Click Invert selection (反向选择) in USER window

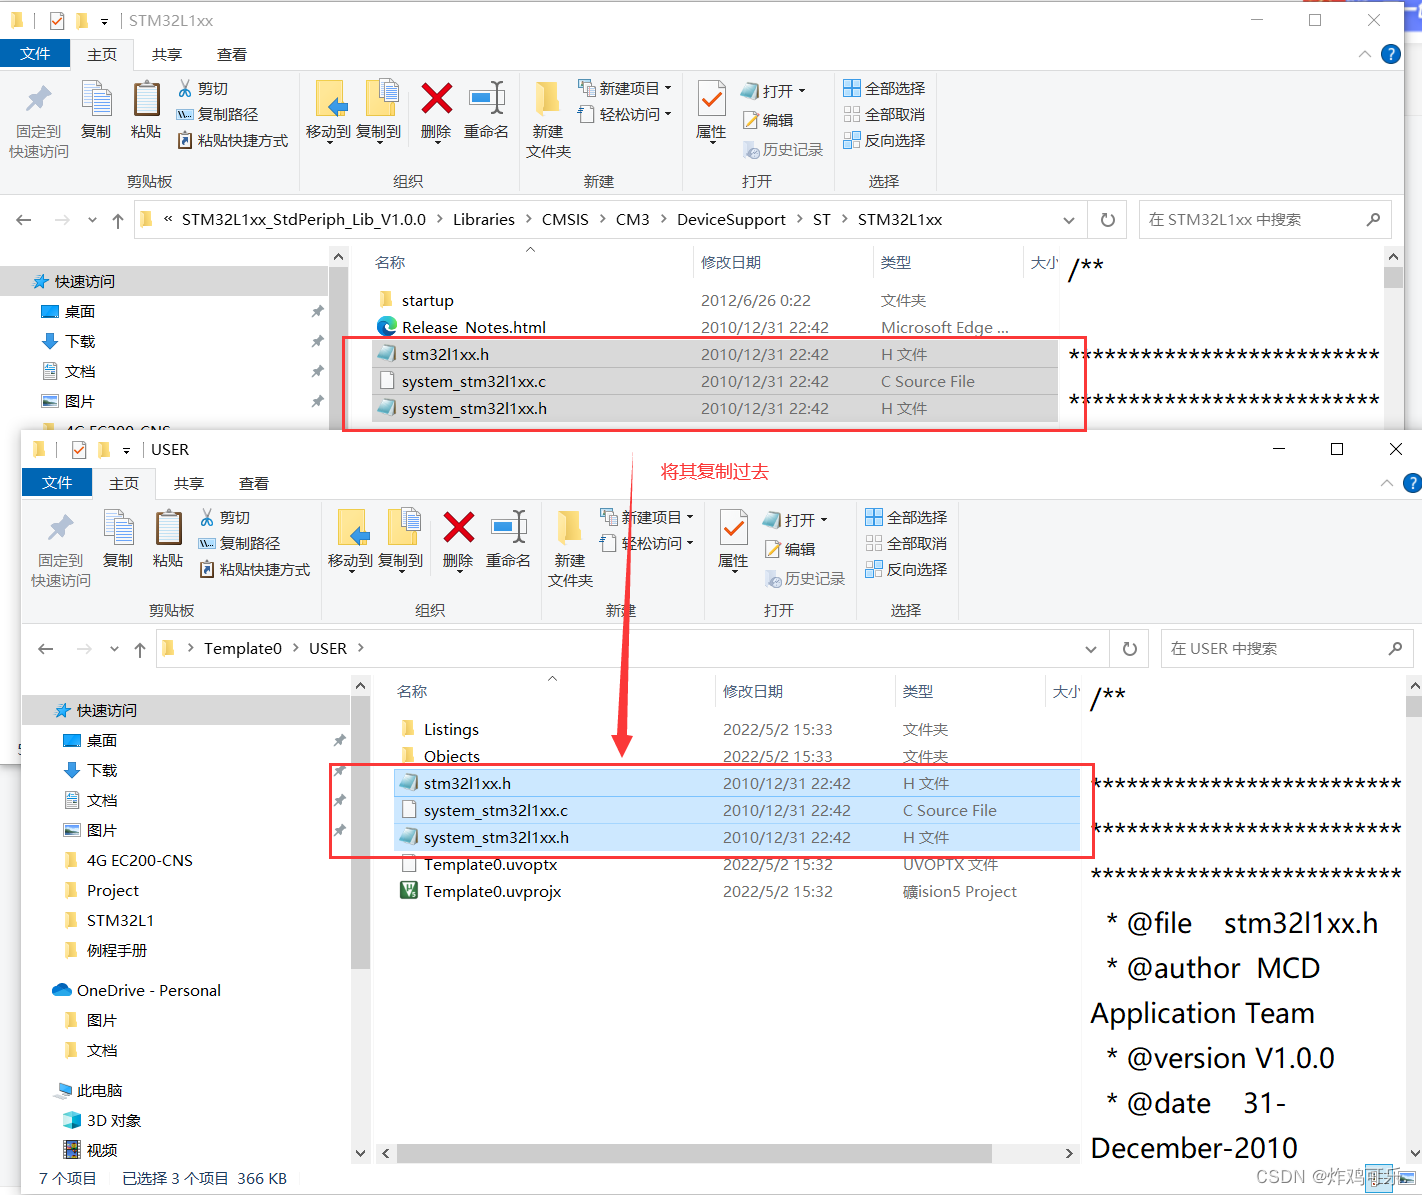click(x=906, y=570)
